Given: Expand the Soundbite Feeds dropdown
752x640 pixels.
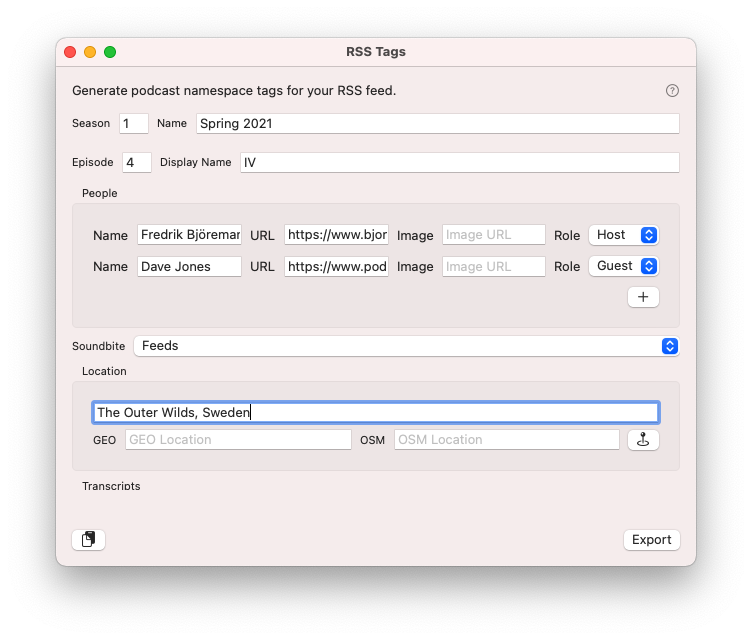Looking at the screenshot, I should [406, 346].
